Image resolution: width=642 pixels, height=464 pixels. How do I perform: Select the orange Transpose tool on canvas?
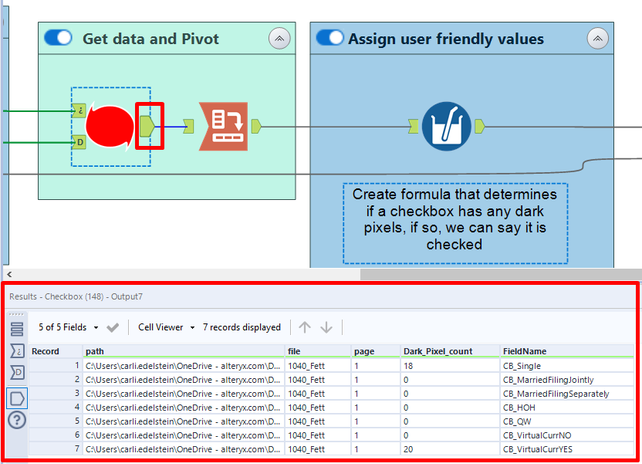click(x=223, y=126)
